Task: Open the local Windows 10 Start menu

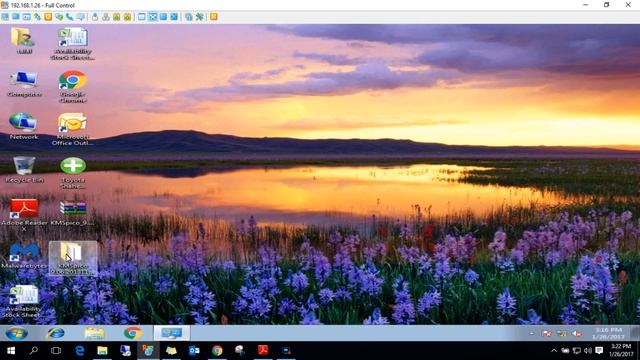Action: tap(11, 351)
